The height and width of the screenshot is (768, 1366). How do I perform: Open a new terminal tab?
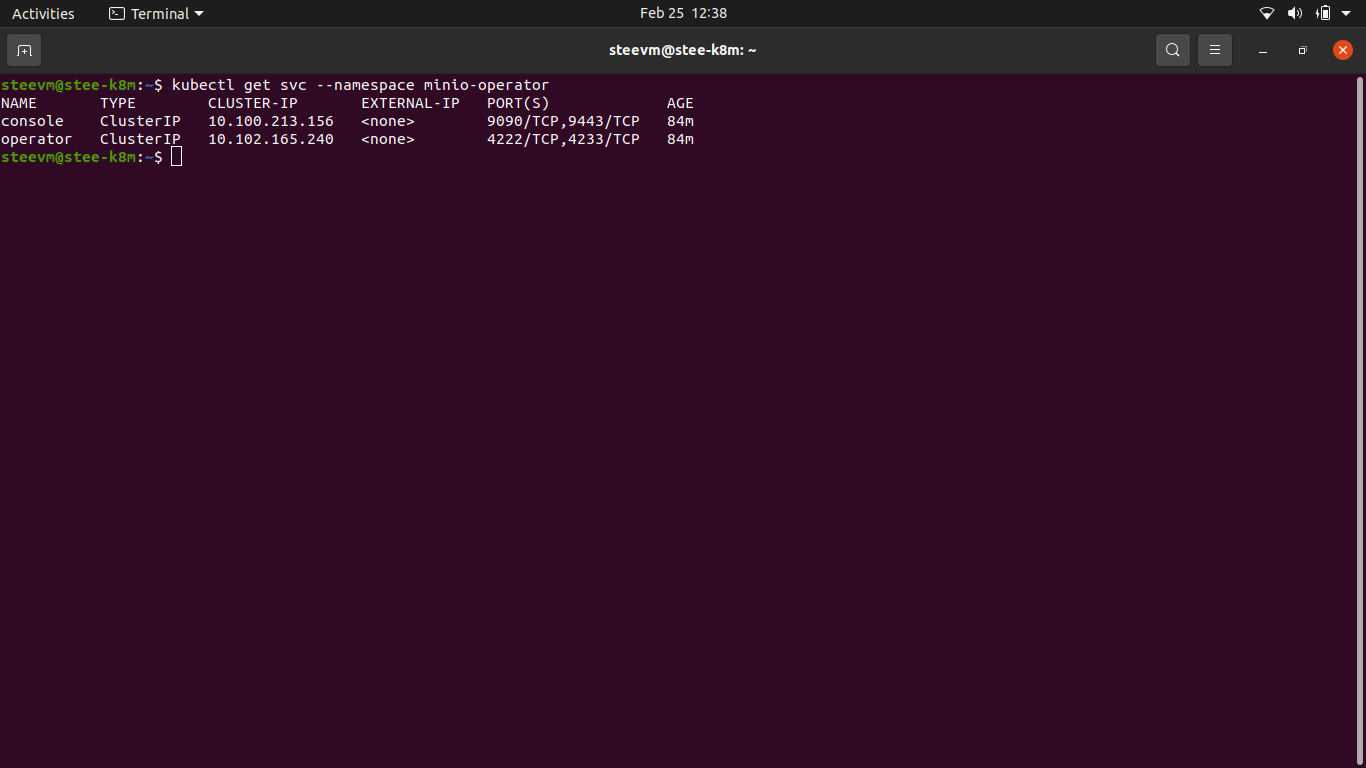(24, 50)
